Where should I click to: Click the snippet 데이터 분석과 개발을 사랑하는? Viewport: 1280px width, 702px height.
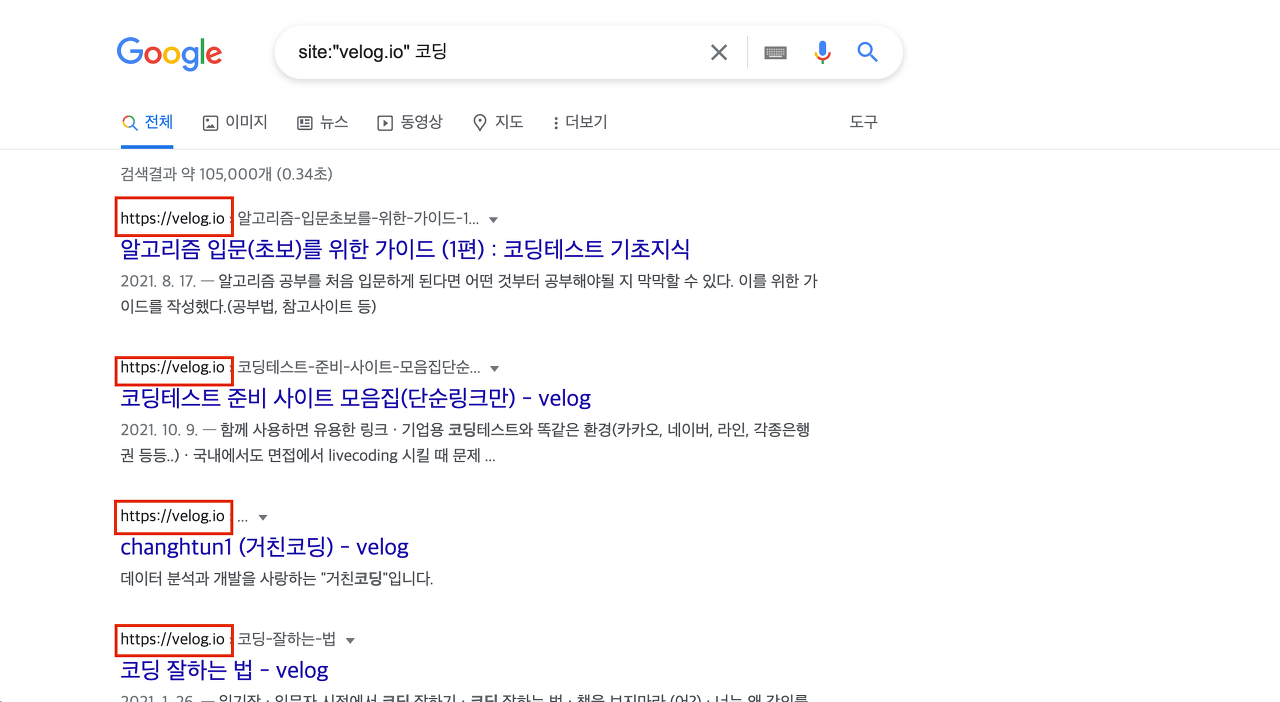(x=277, y=578)
